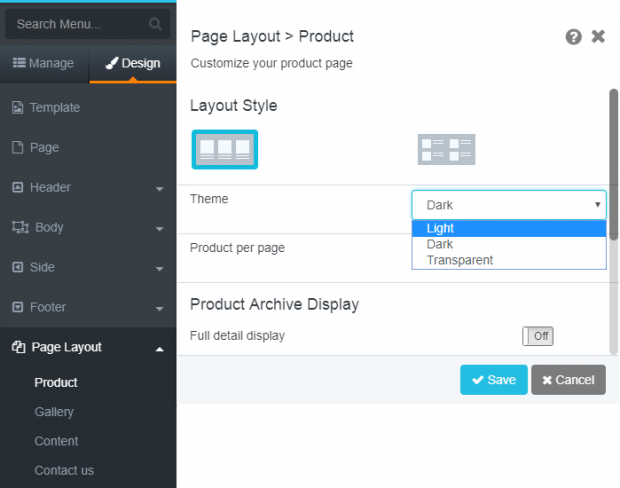Image resolution: width=620 pixels, height=488 pixels.
Task: Click the Template icon in sidebar
Action: pos(17,108)
